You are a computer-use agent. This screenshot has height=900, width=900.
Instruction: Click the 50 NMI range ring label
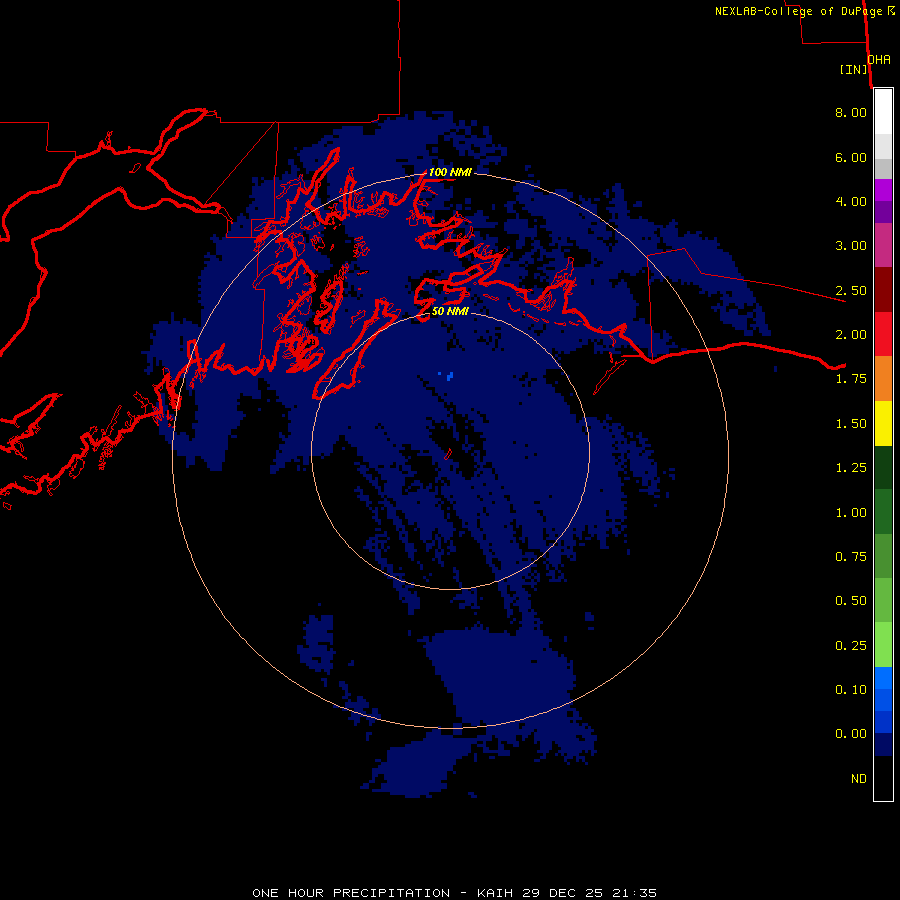click(450, 311)
